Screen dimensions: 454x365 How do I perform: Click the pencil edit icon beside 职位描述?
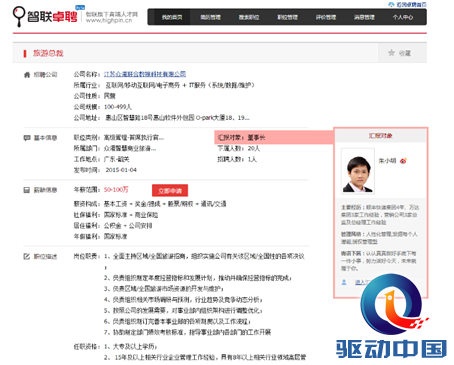click(x=27, y=256)
